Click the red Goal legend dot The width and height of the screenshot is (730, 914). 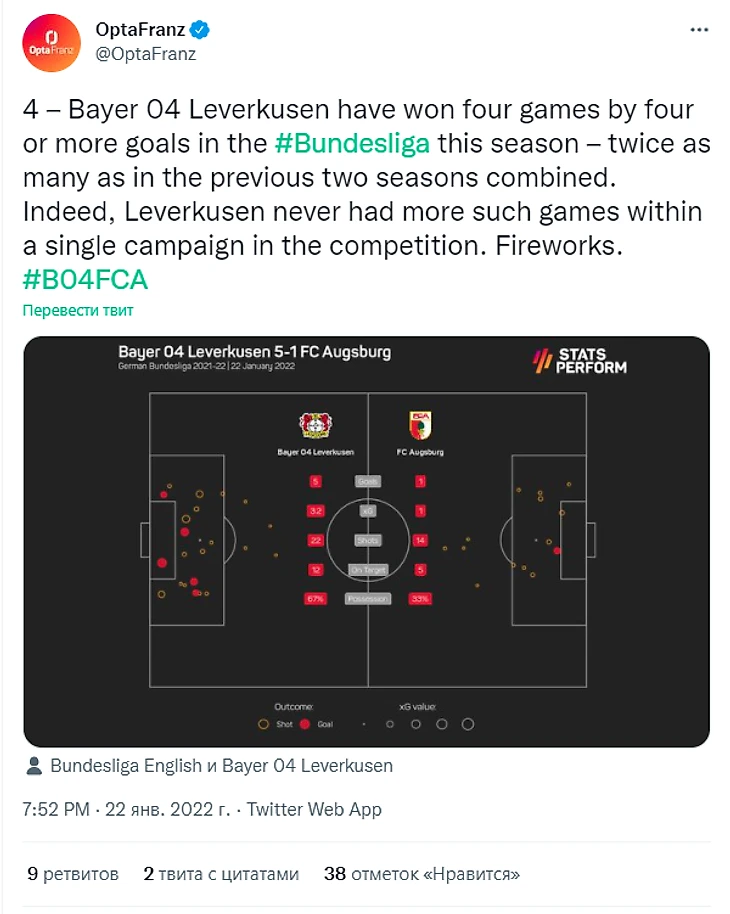[x=306, y=724]
